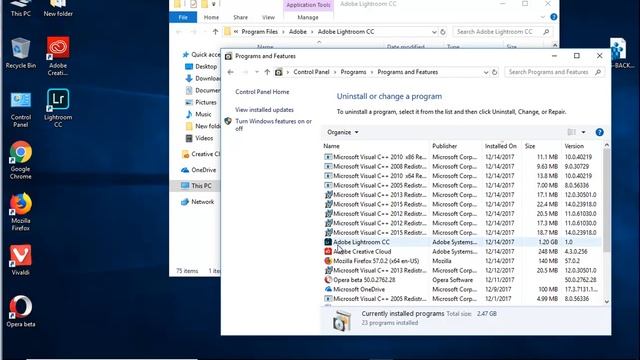The image size is (640, 360).
Task: Click View installed updates link
Action: click(264, 110)
